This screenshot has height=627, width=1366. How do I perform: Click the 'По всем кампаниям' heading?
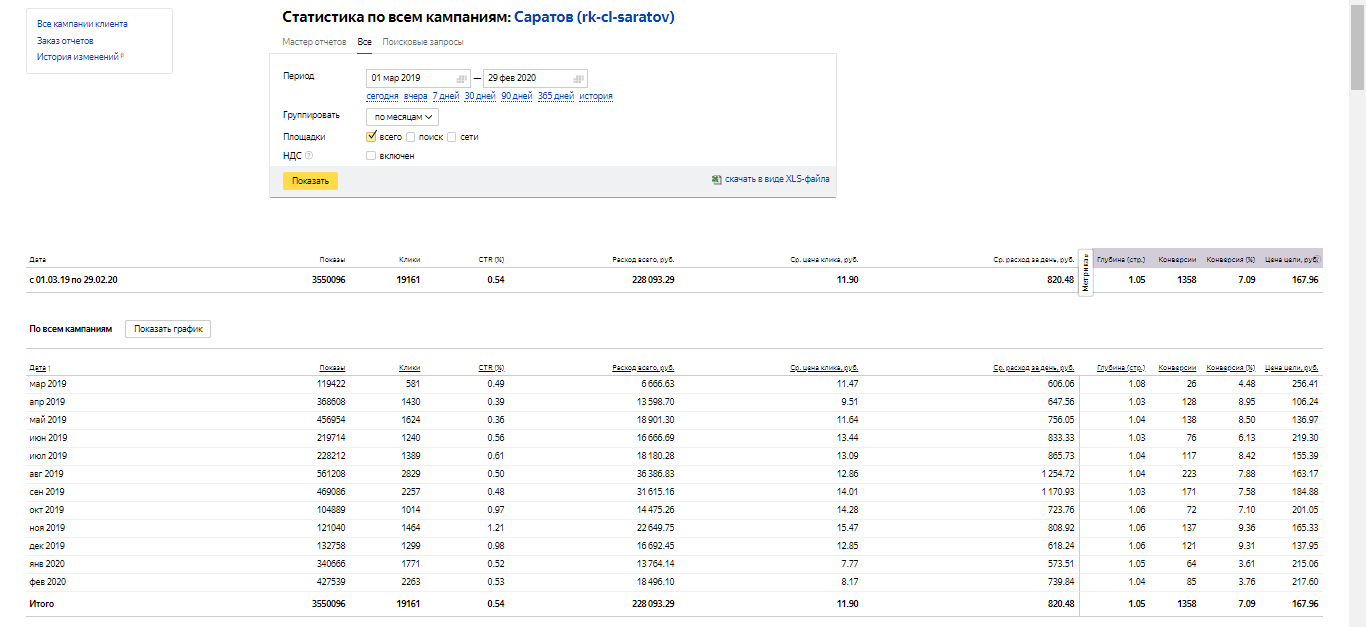[x=71, y=329]
